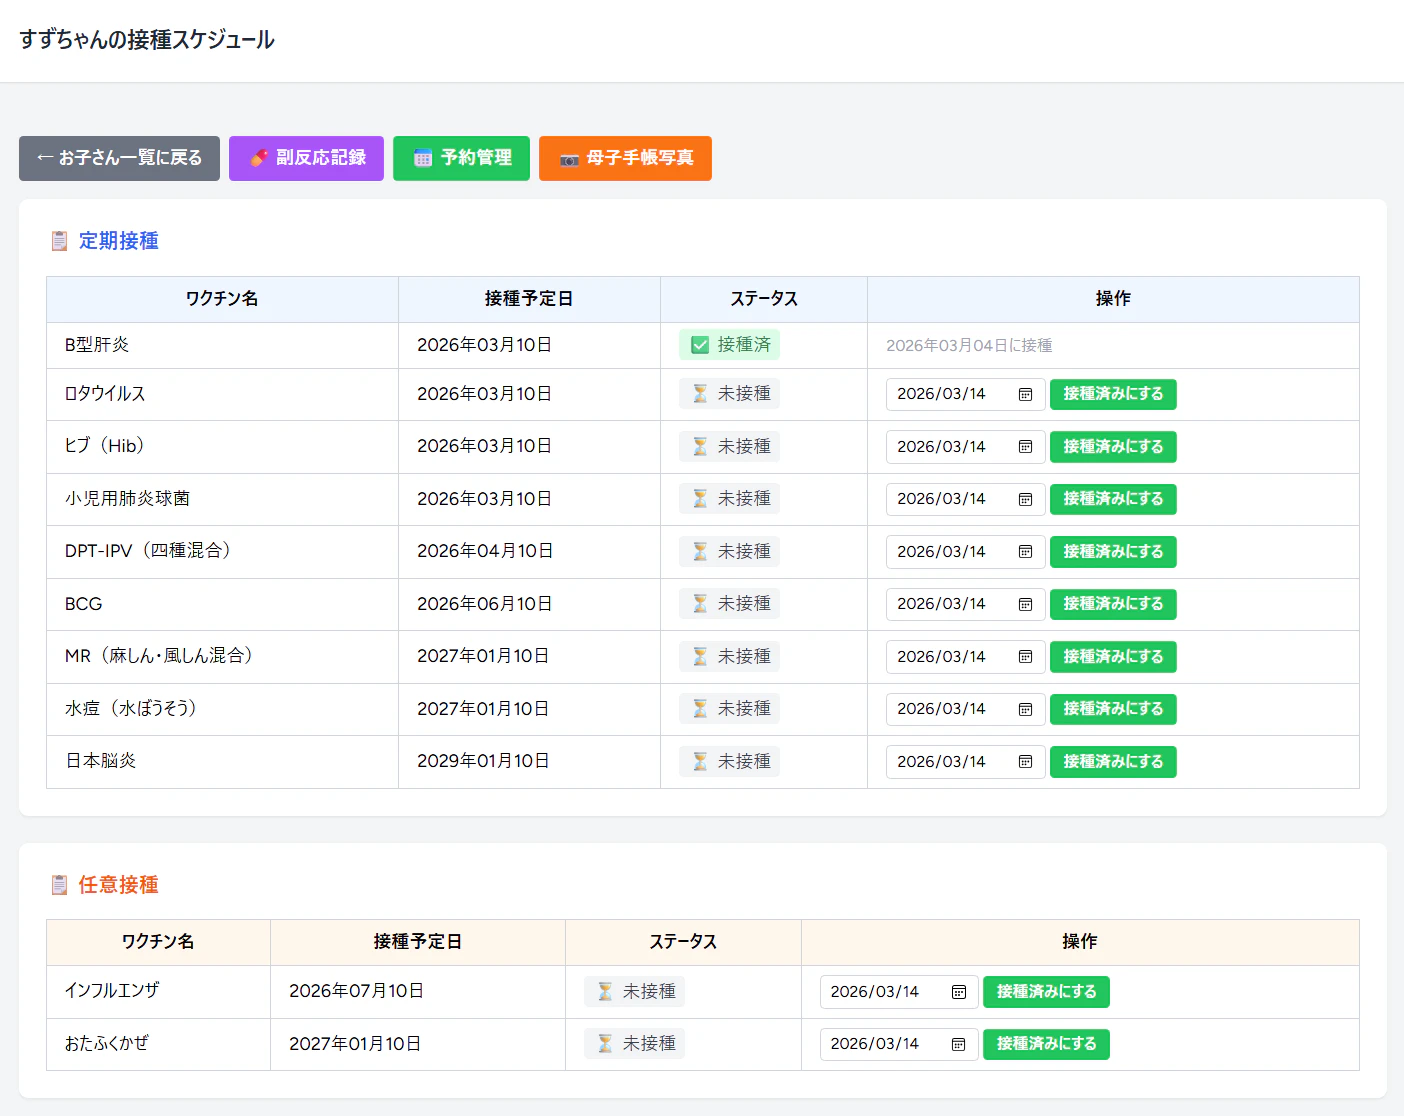Open 副反応記録 page
1404x1116 pixels.
click(x=306, y=158)
